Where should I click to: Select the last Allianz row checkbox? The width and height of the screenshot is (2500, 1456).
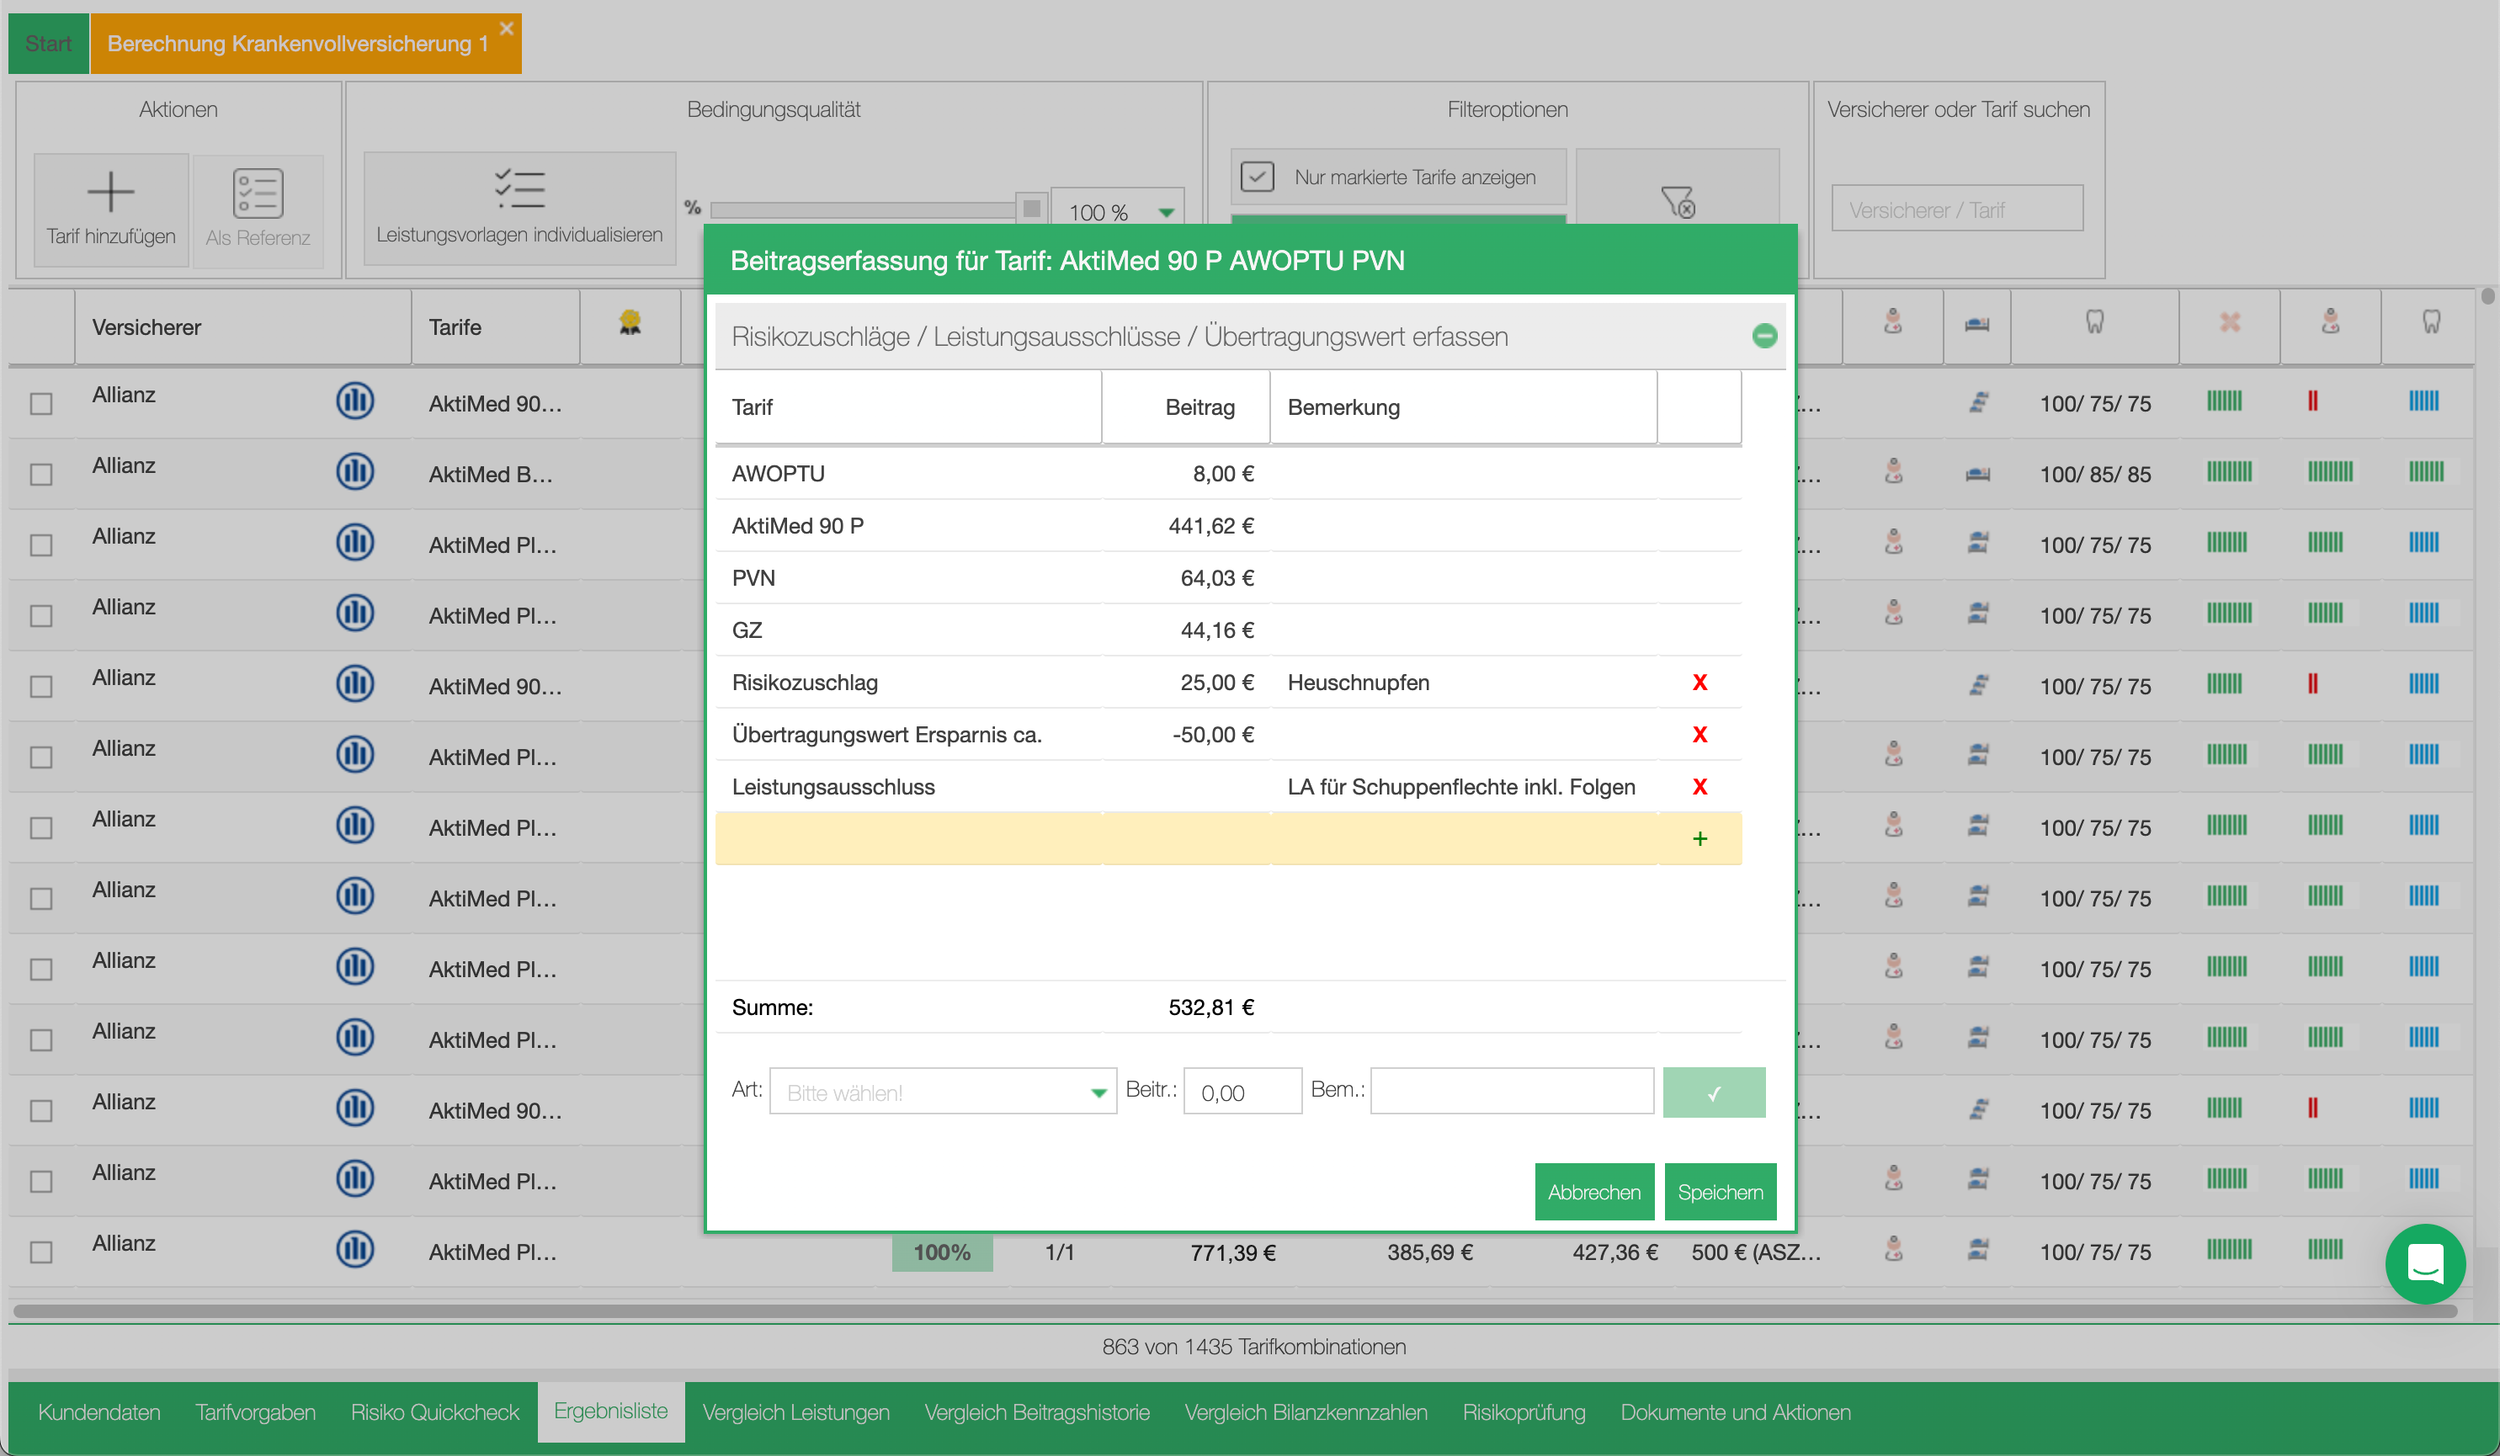[x=41, y=1252]
